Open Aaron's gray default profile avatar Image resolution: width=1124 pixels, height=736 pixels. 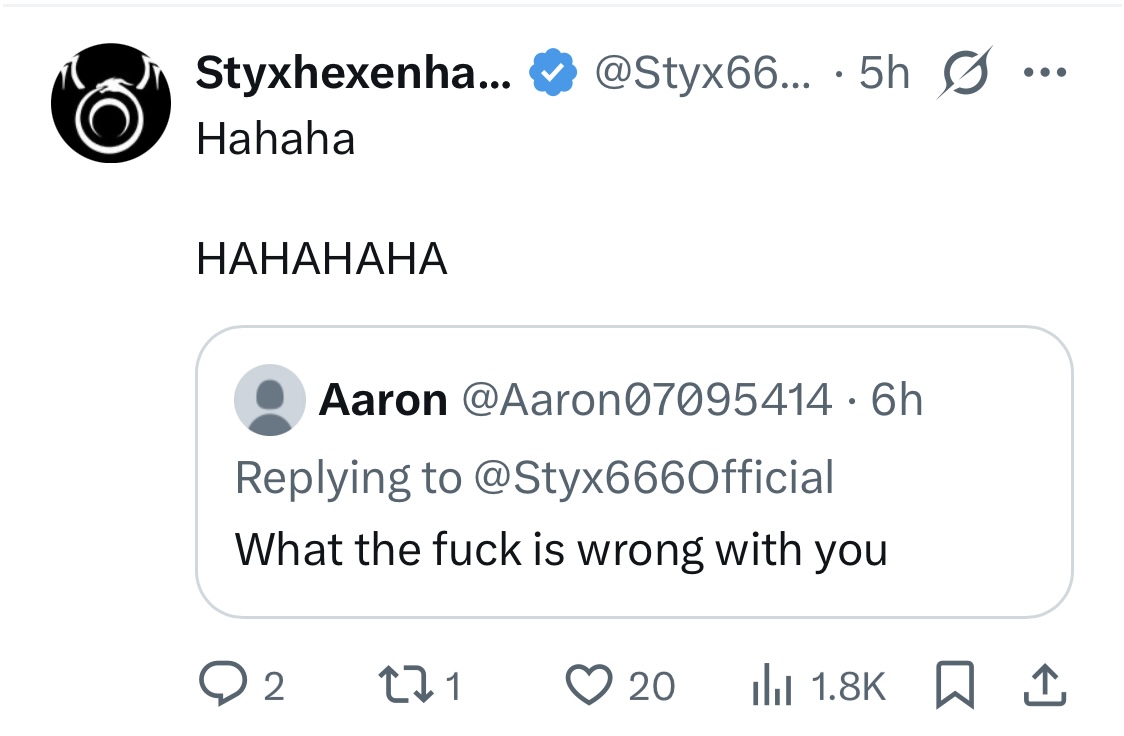(x=270, y=400)
